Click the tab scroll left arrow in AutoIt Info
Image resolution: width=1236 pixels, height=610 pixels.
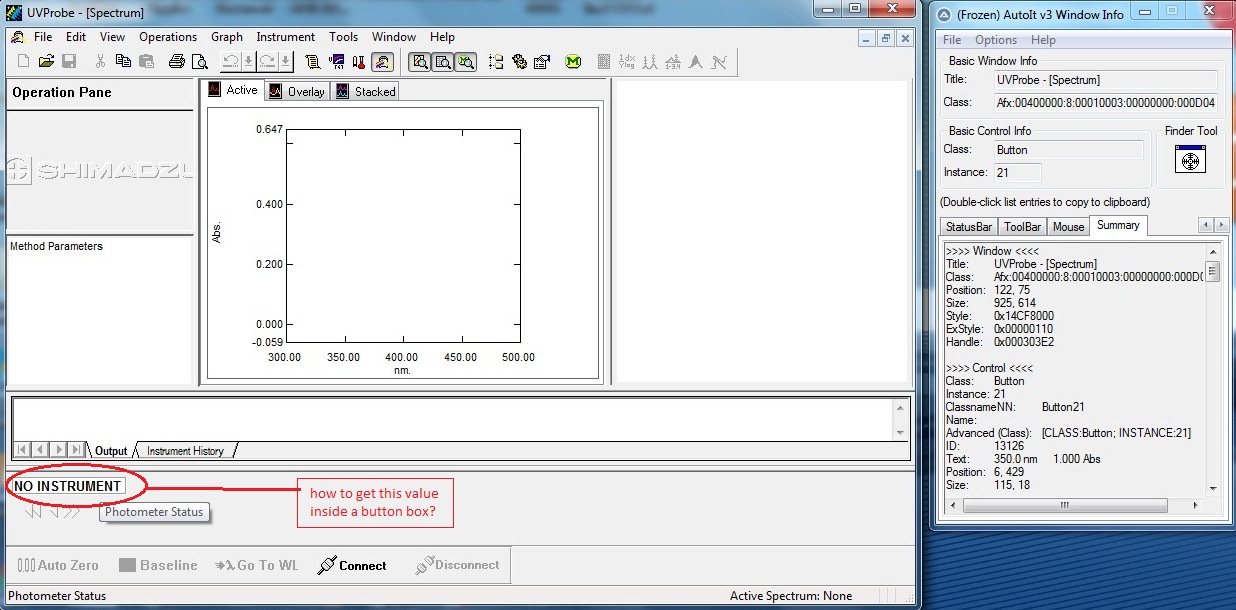(1206, 226)
